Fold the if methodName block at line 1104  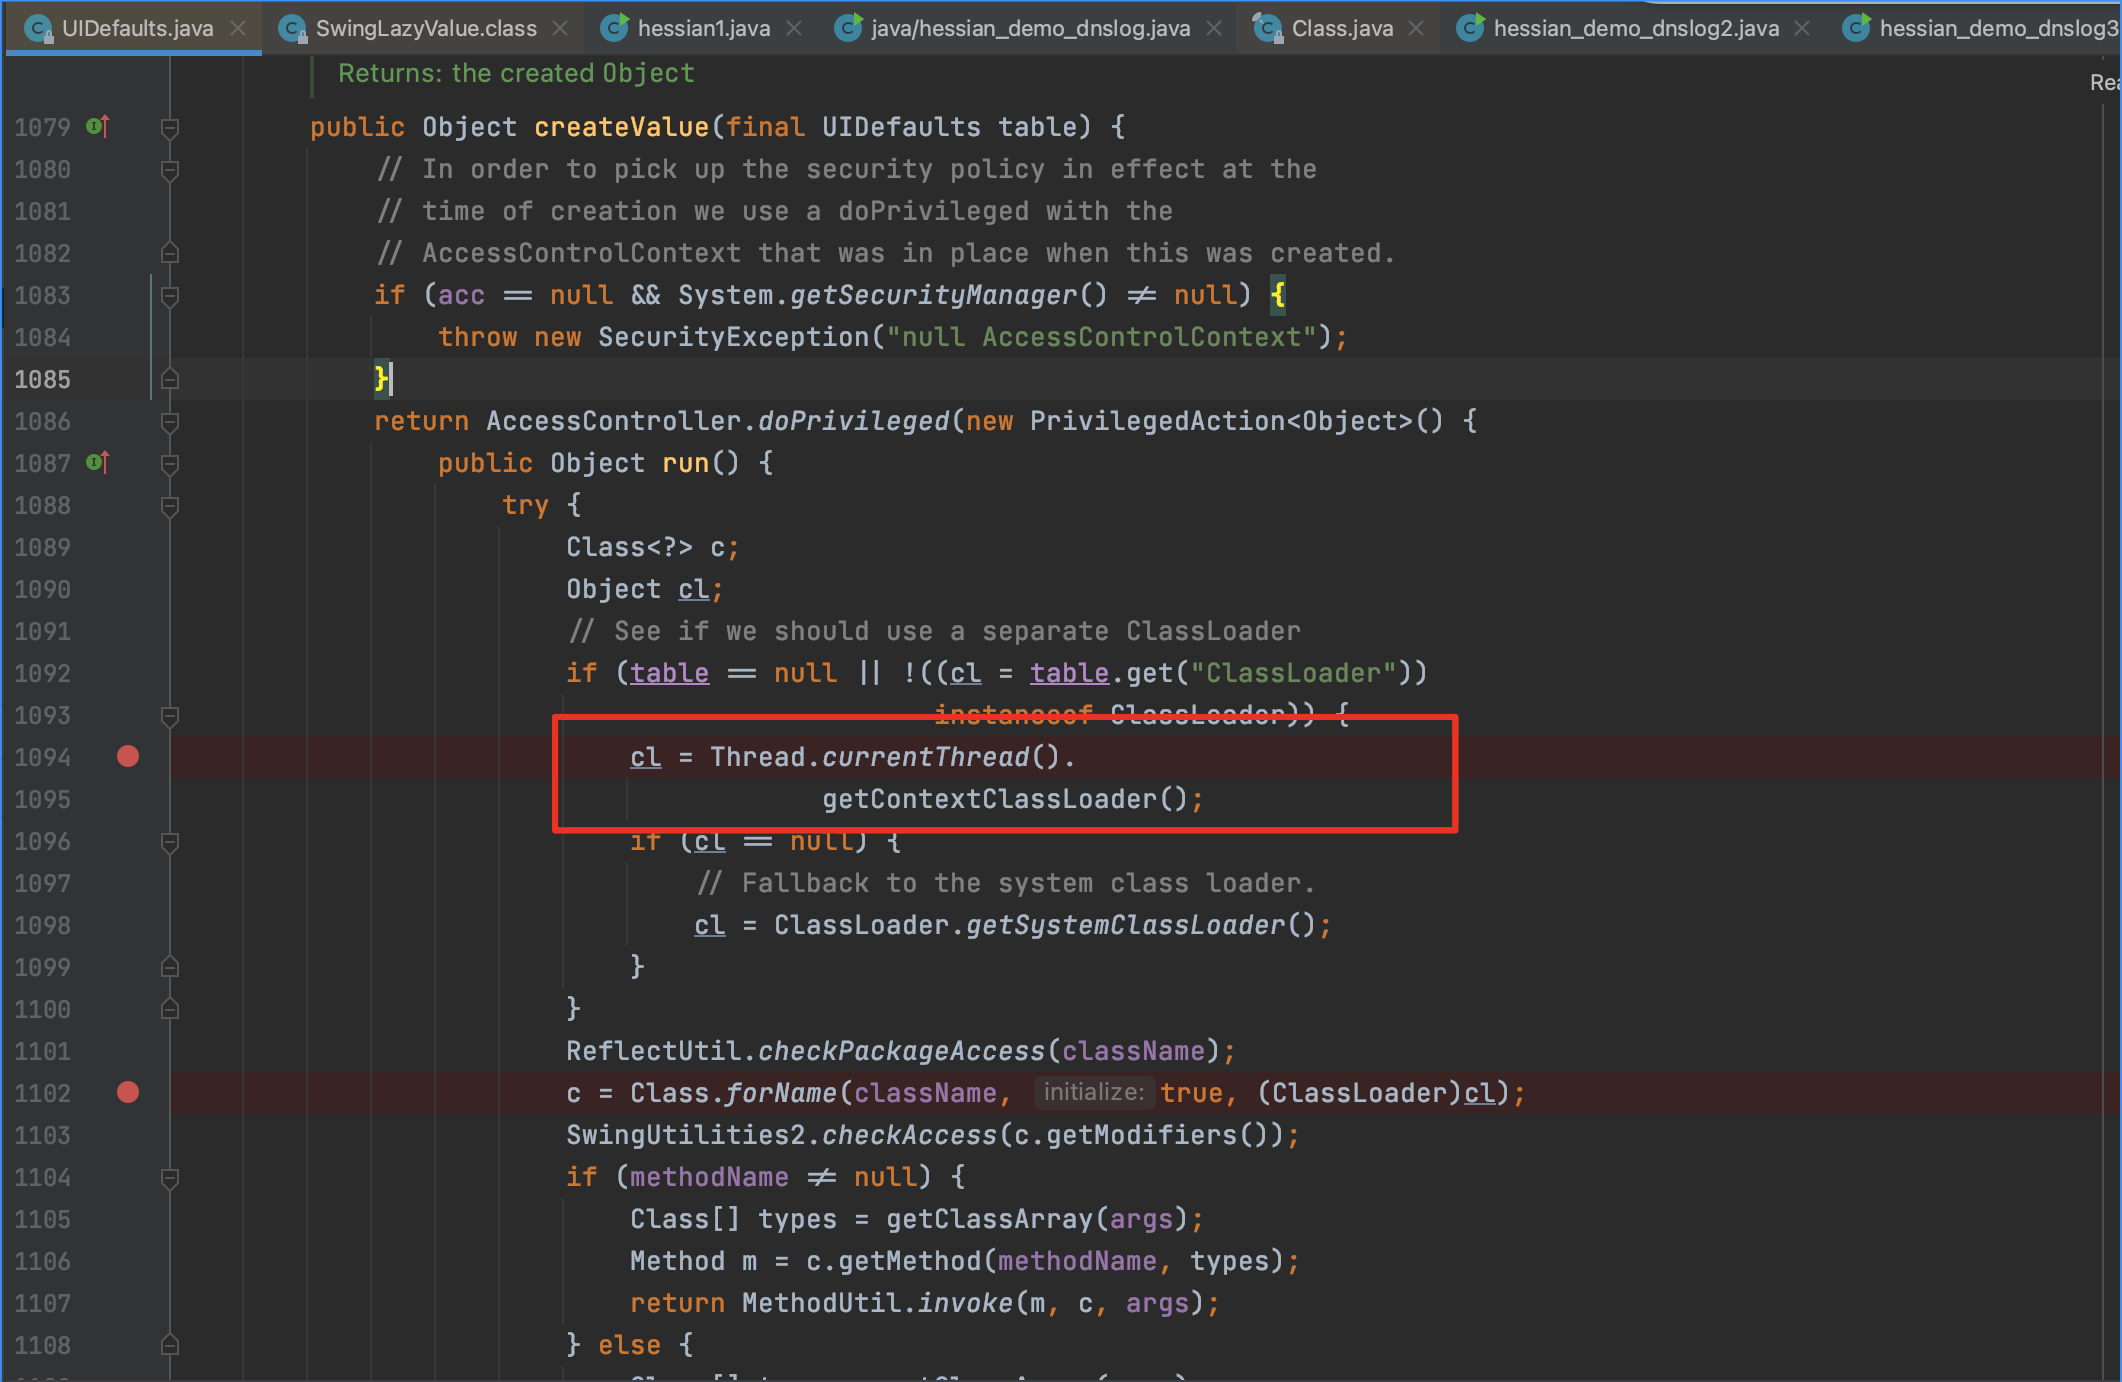point(170,1177)
